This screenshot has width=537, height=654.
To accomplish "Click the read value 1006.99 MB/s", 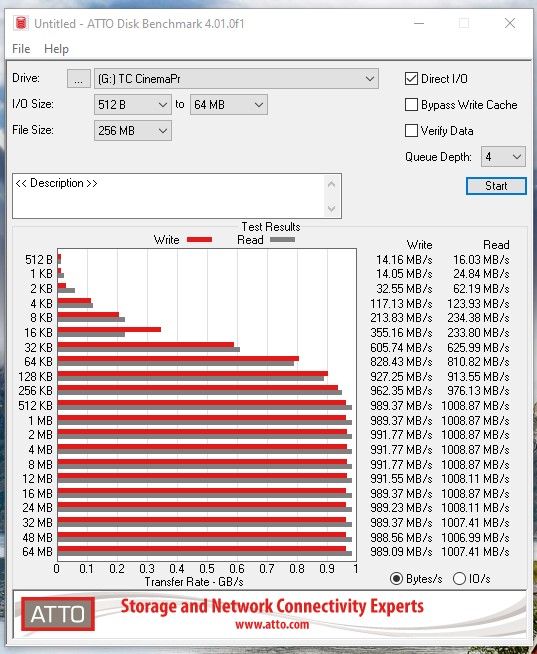I will [x=475, y=537].
